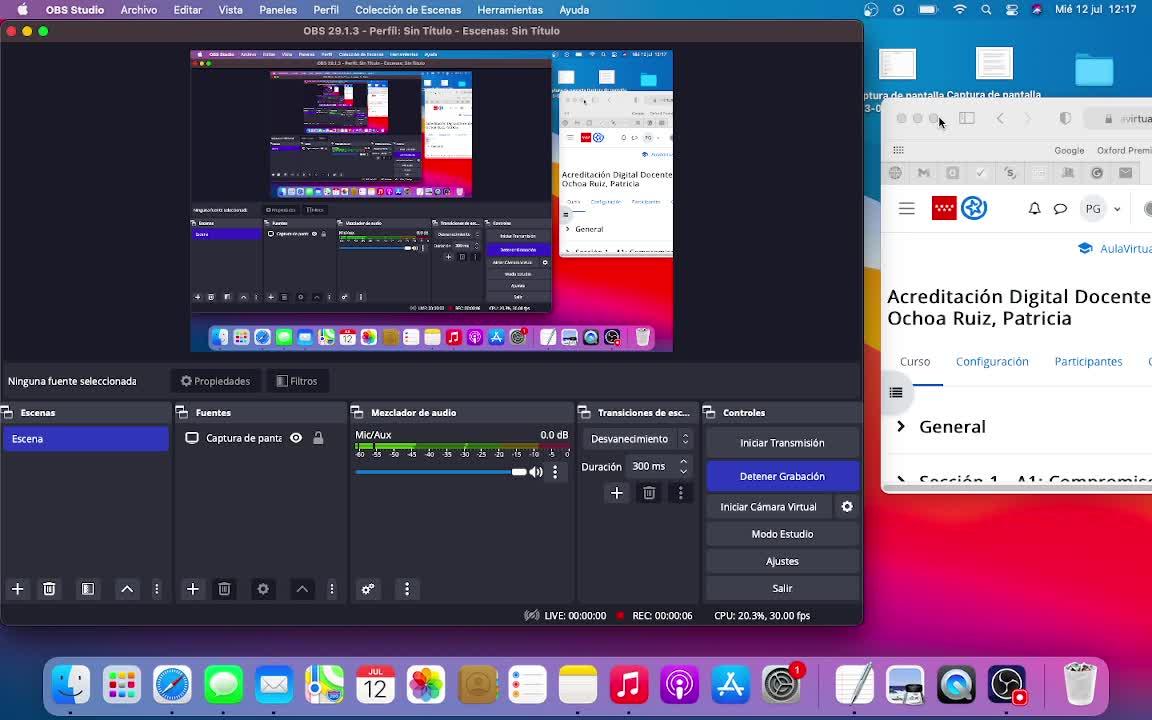Image resolution: width=1152 pixels, height=720 pixels.
Task: Open the Herramientas menu
Action: click(x=509, y=10)
